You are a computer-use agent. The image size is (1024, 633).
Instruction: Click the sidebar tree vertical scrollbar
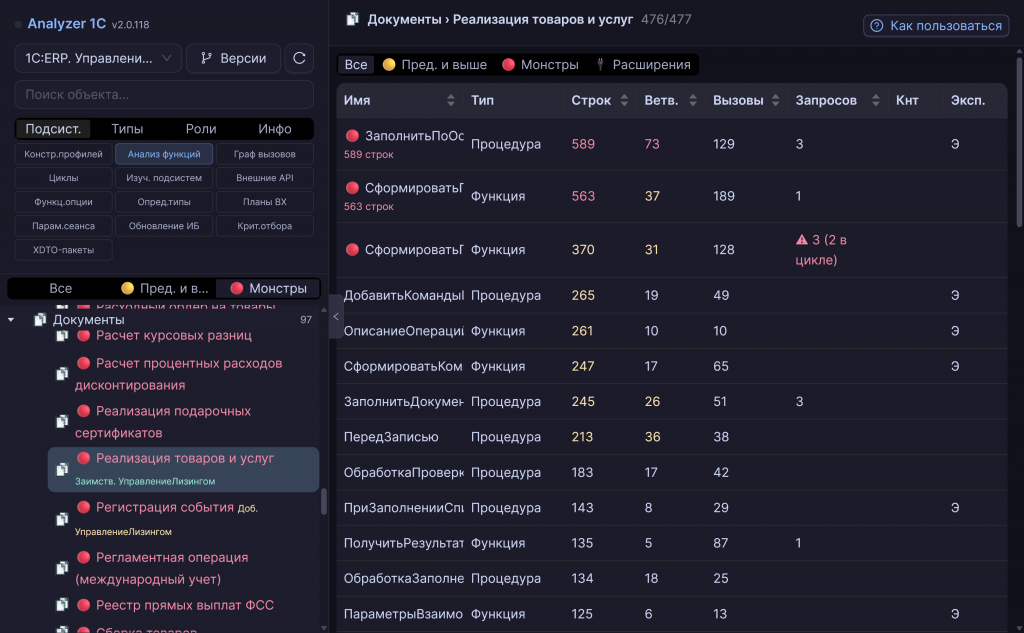(x=324, y=502)
